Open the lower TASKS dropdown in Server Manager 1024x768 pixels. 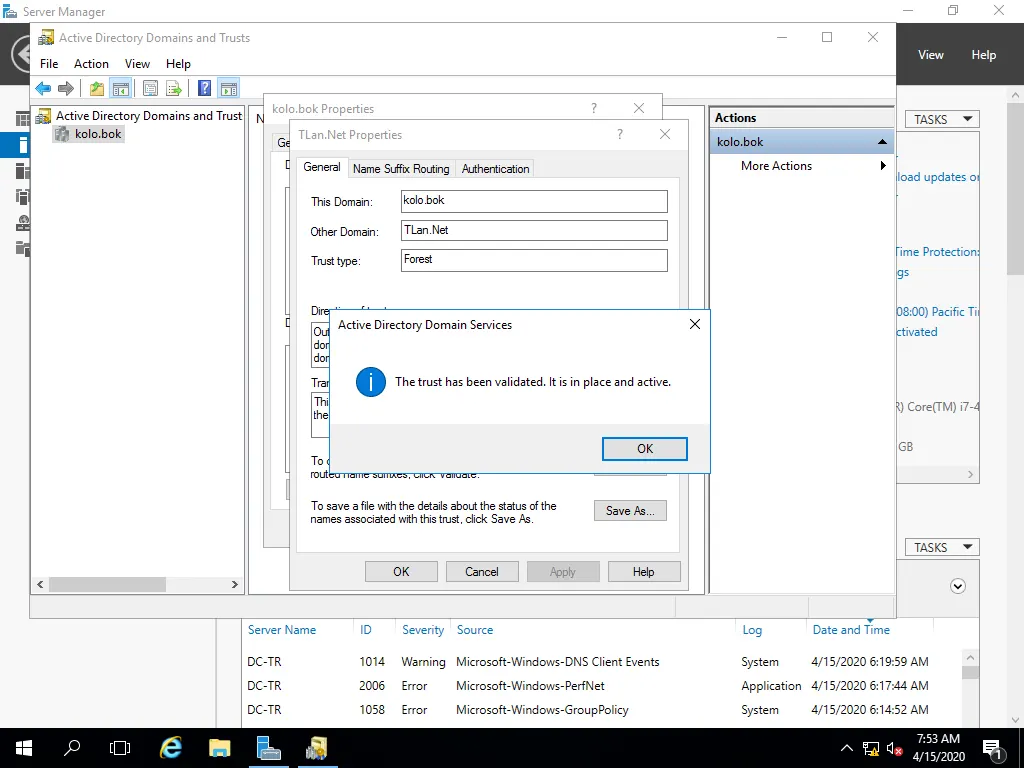point(942,547)
